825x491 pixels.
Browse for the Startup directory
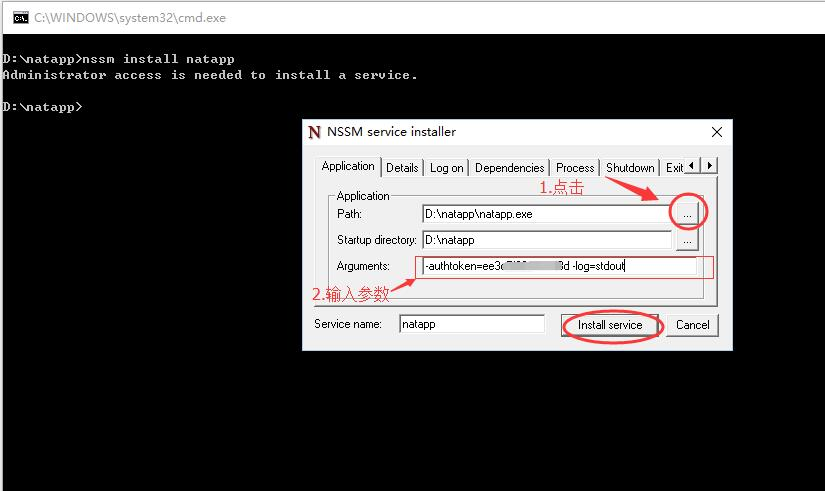687,241
